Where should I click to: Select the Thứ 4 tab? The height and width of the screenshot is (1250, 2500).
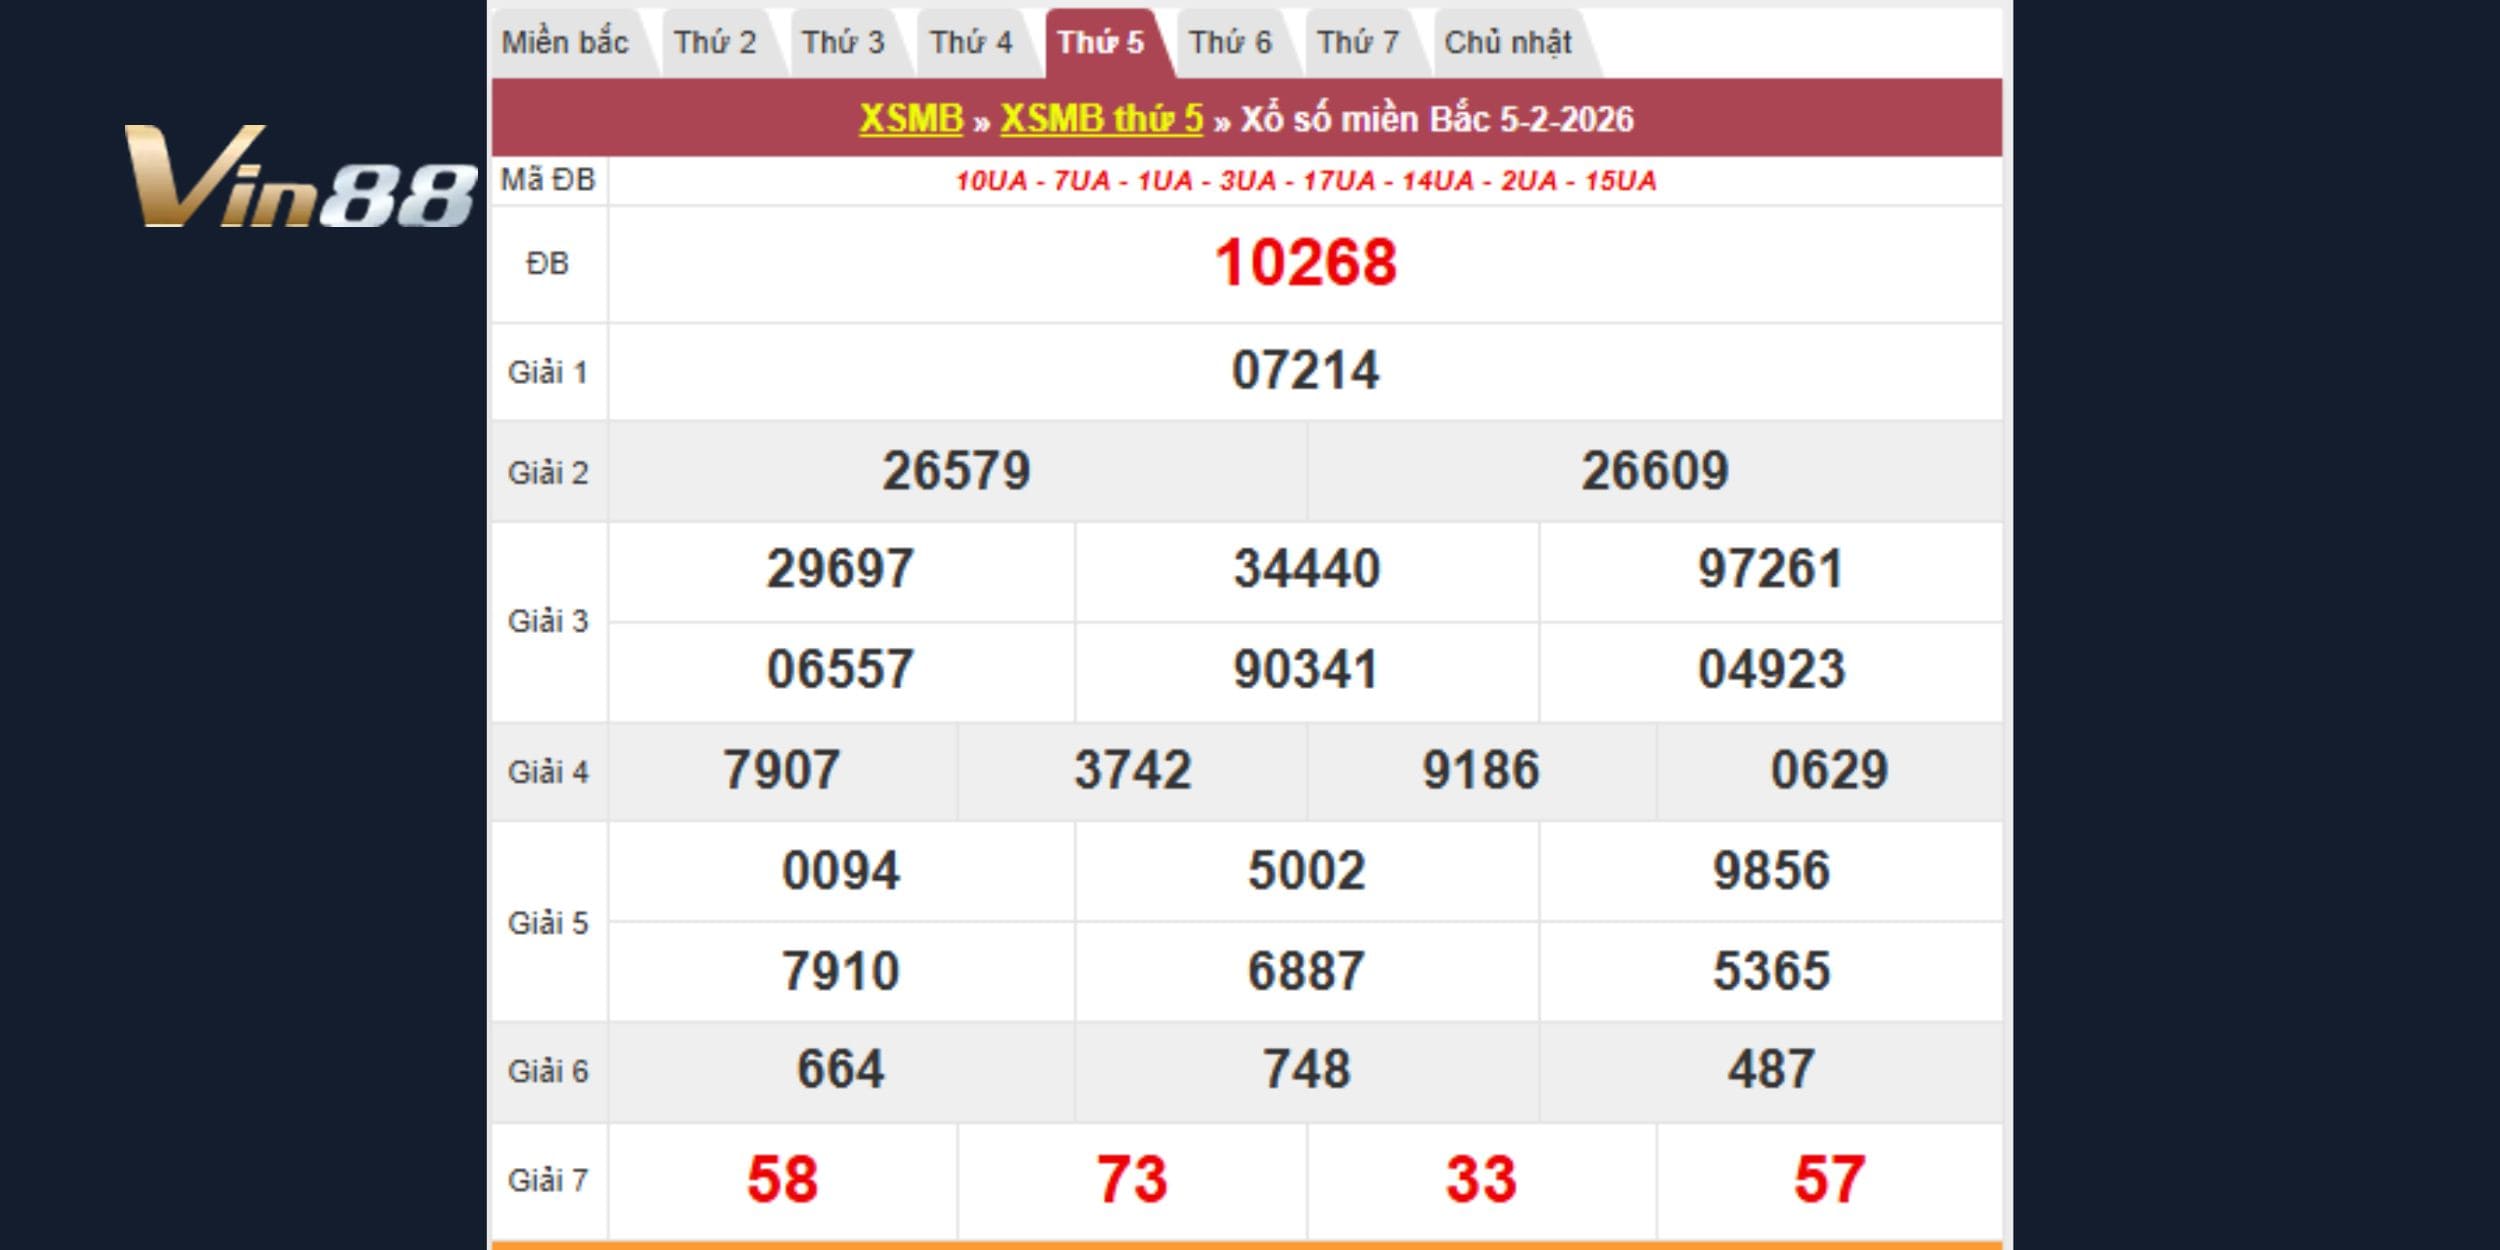pyautogui.click(x=971, y=43)
